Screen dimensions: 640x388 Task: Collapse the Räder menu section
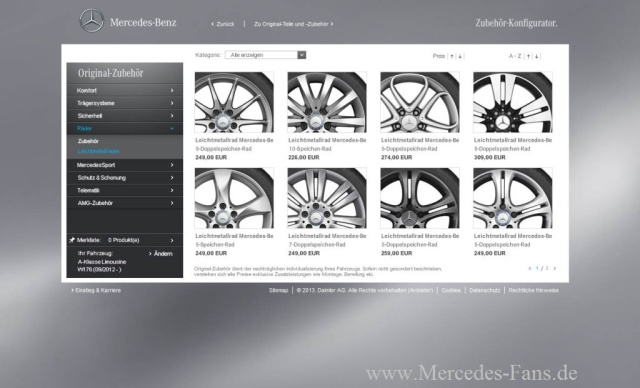click(x=125, y=129)
